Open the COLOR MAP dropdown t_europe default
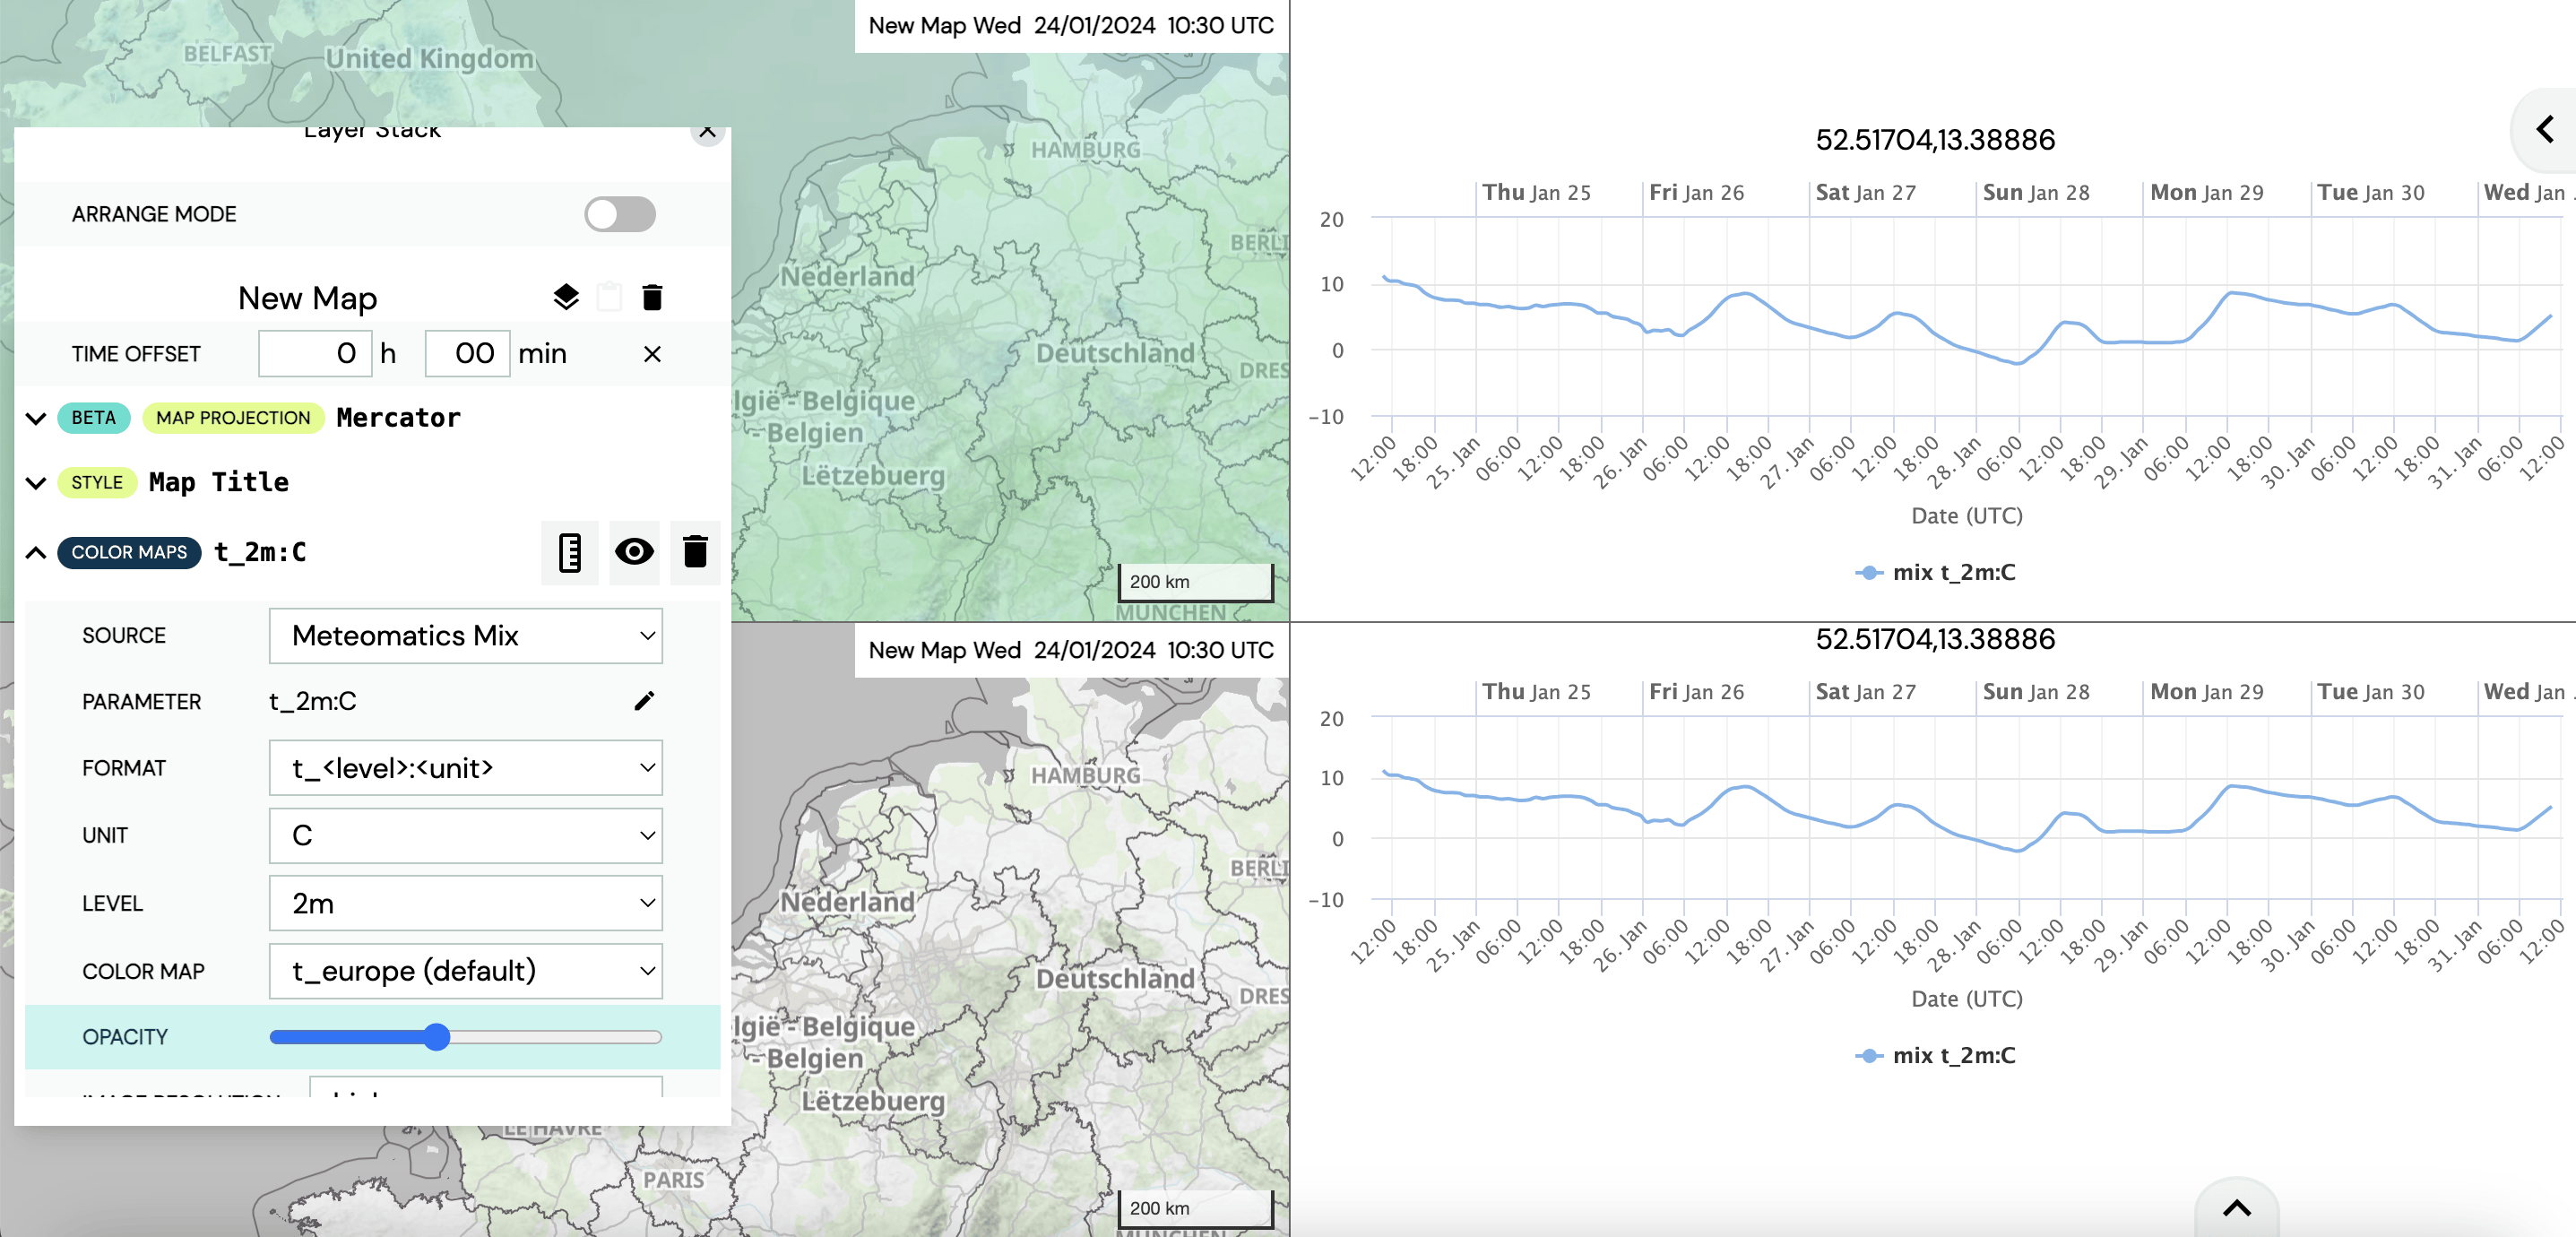The width and height of the screenshot is (2576, 1237). click(x=467, y=969)
